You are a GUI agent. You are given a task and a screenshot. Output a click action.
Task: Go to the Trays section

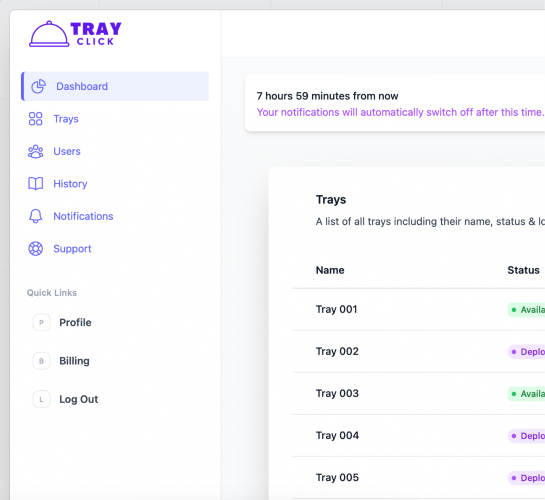pyautogui.click(x=66, y=119)
